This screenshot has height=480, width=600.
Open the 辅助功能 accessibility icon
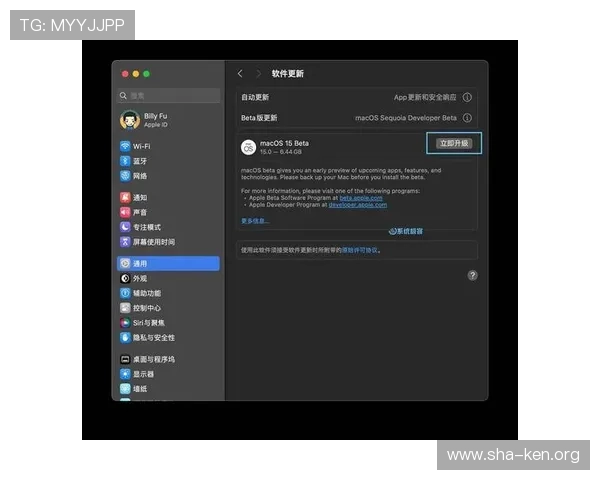125,293
